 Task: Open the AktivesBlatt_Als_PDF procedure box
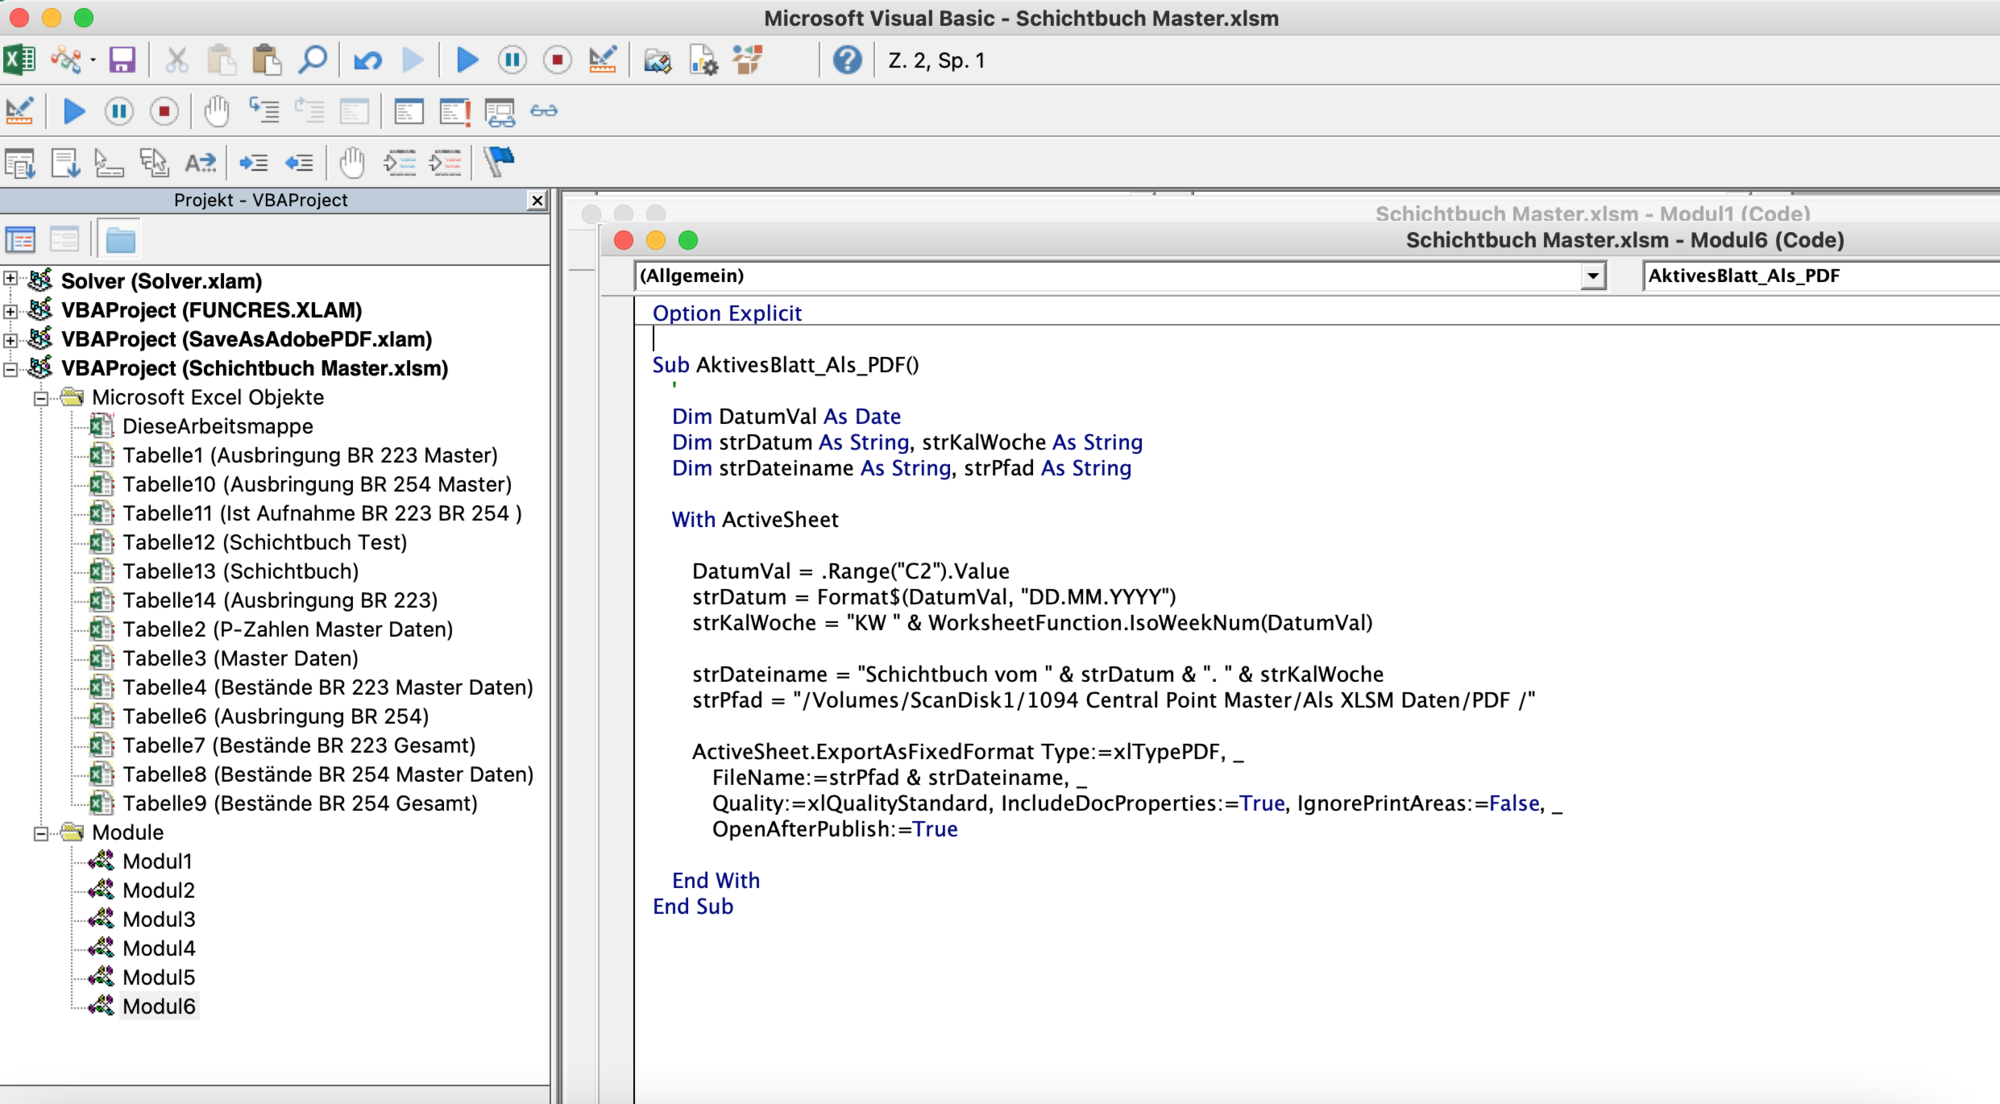point(1820,276)
